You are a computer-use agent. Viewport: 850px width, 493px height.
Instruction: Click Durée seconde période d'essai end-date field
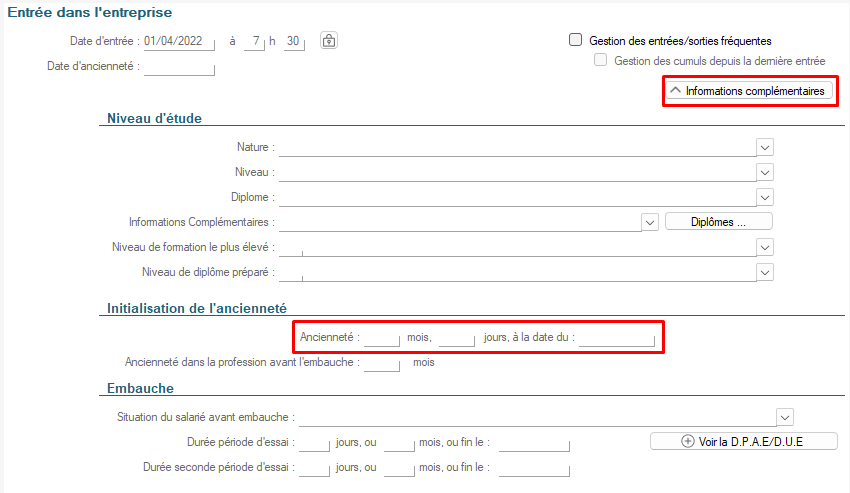tap(533, 467)
